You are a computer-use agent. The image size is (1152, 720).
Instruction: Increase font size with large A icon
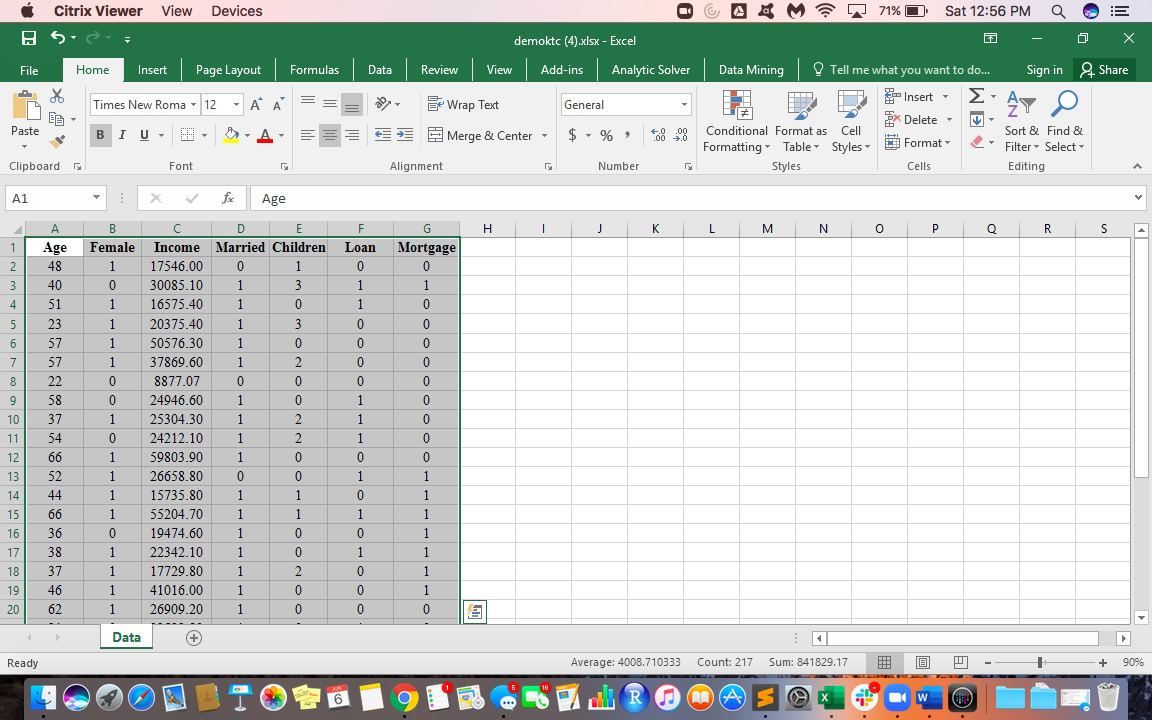pyautogui.click(x=256, y=104)
